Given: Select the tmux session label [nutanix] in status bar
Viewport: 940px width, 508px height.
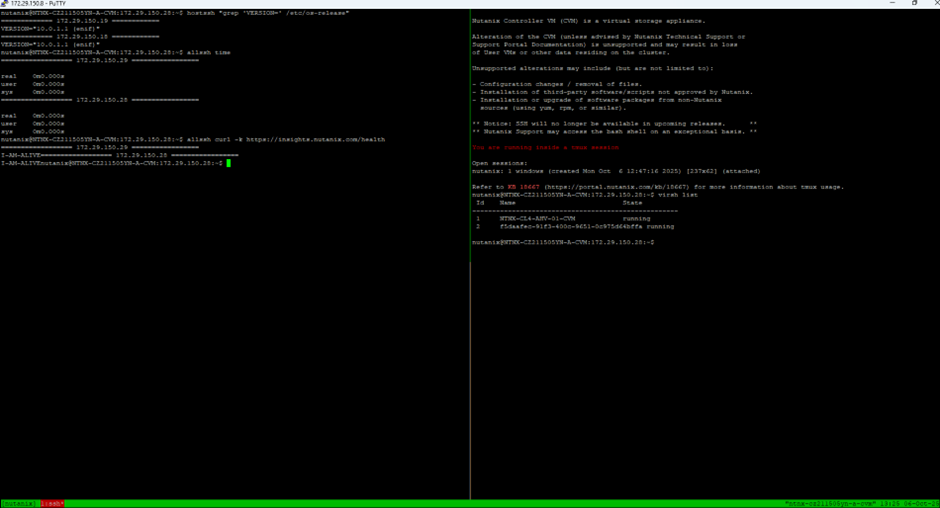Looking at the screenshot, I should (x=19, y=504).
